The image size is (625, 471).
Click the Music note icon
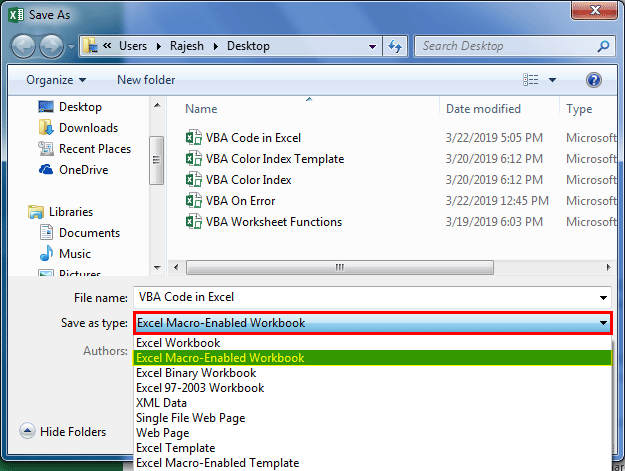[x=46, y=253]
